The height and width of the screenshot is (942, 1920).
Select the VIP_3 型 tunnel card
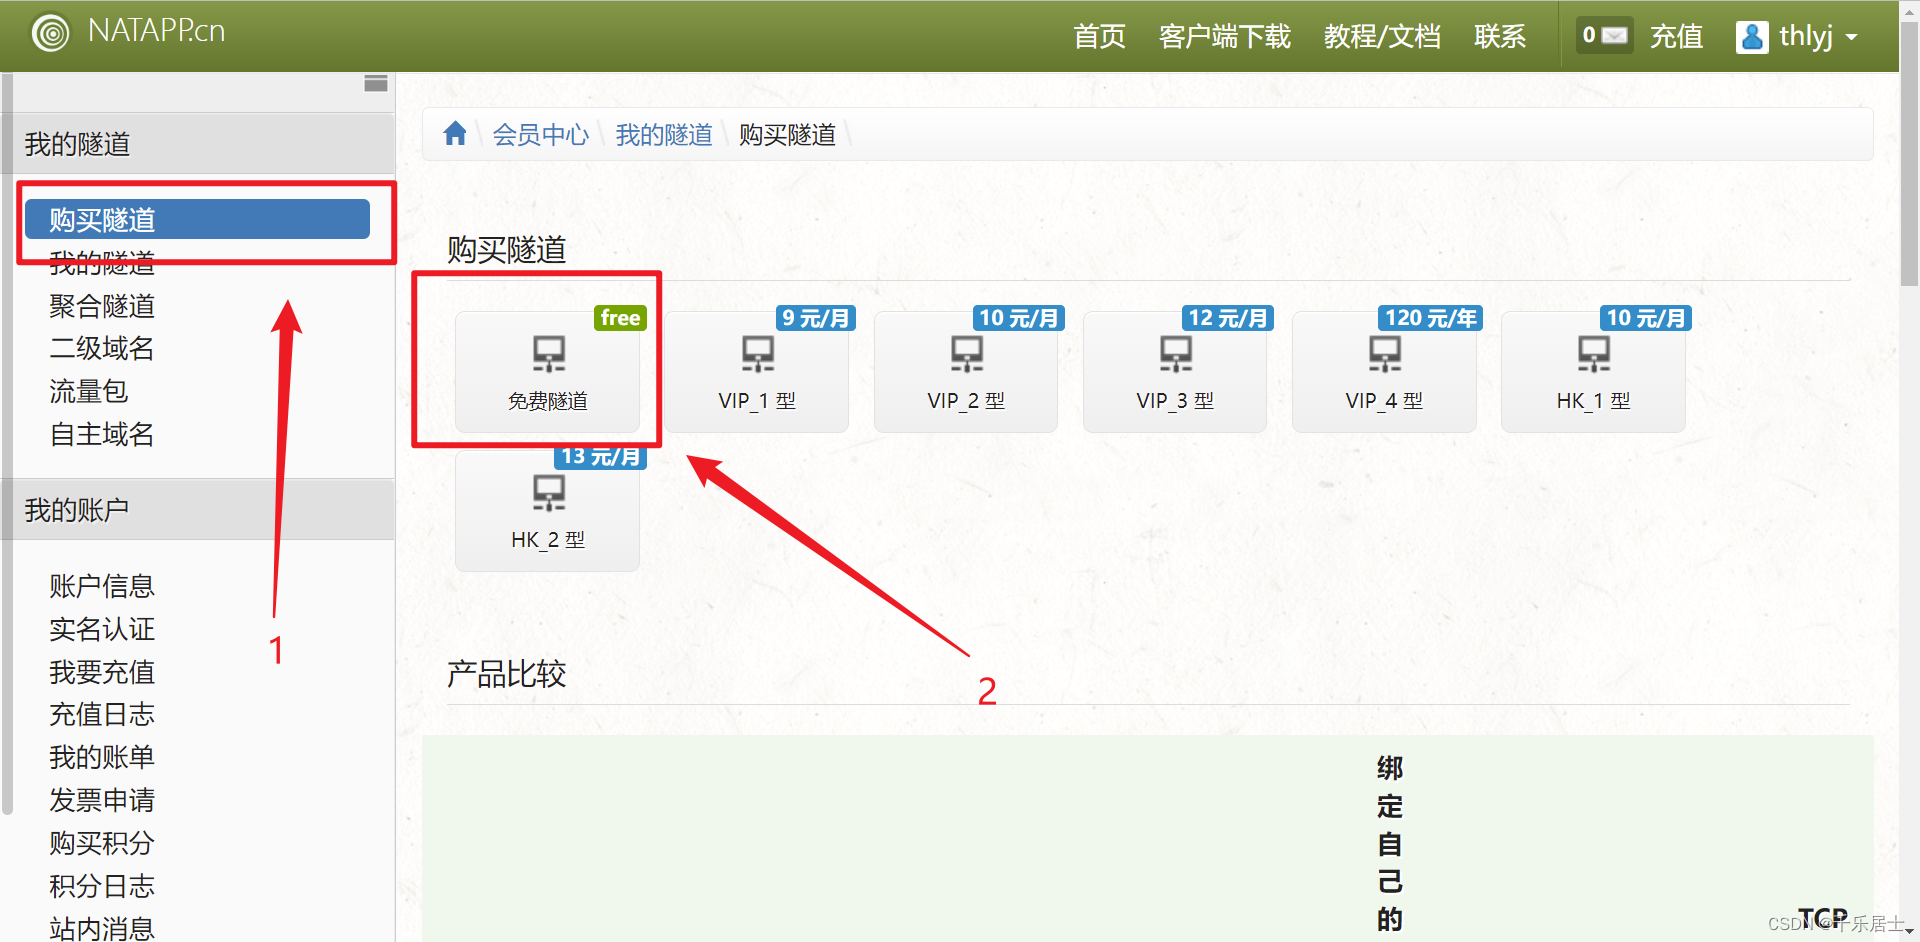pos(1175,371)
